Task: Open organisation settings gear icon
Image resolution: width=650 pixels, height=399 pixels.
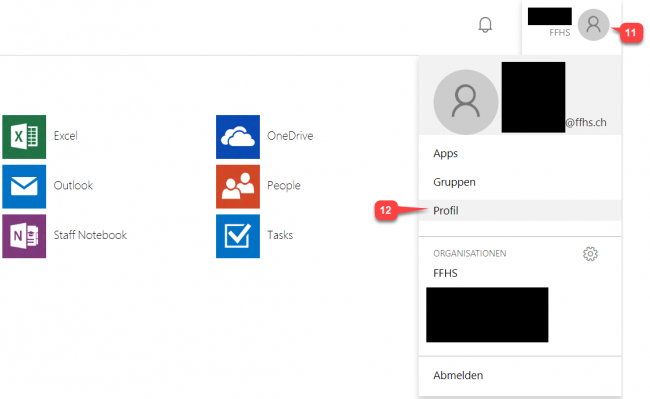Action: [x=590, y=254]
